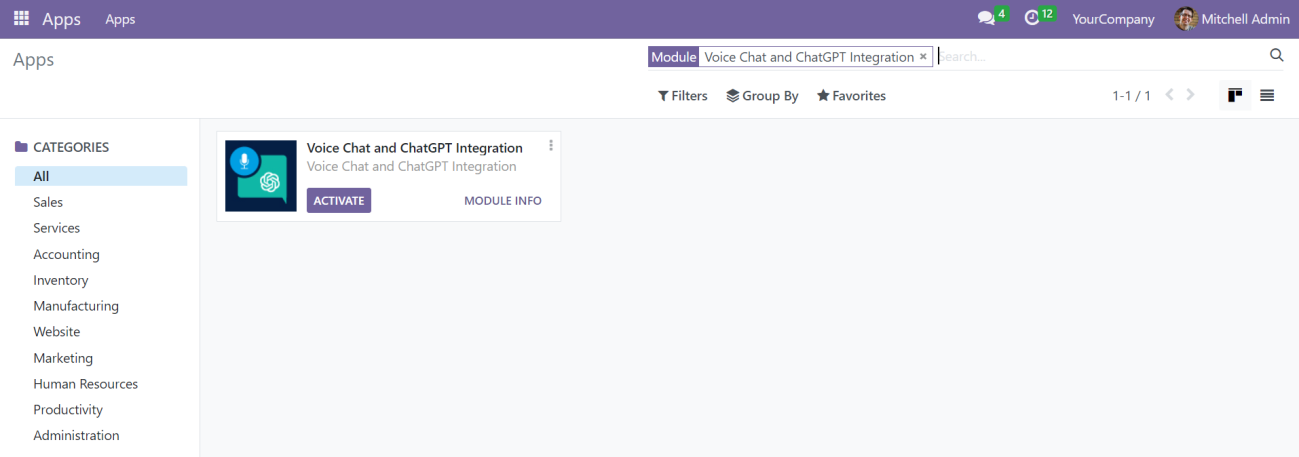Viewport: 1299px width, 457px height.
Task: Open the conversations message icon
Action: click(x=986, y=19)
